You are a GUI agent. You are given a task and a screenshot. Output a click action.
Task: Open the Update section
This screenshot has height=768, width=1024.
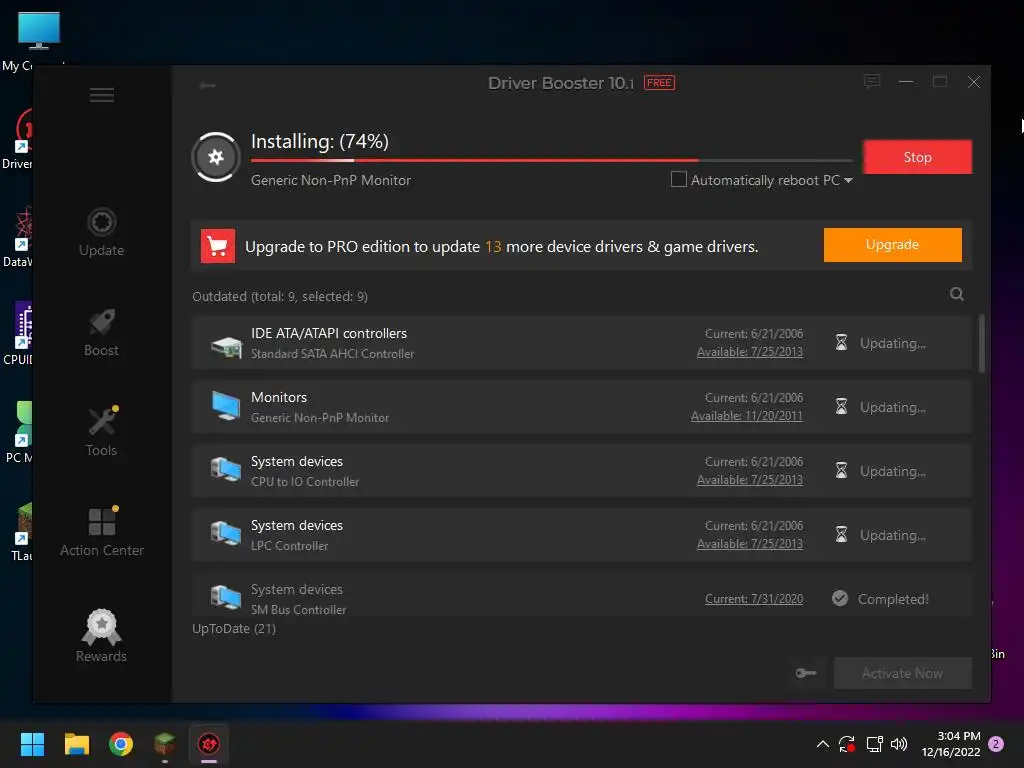[x=101, y=232]
